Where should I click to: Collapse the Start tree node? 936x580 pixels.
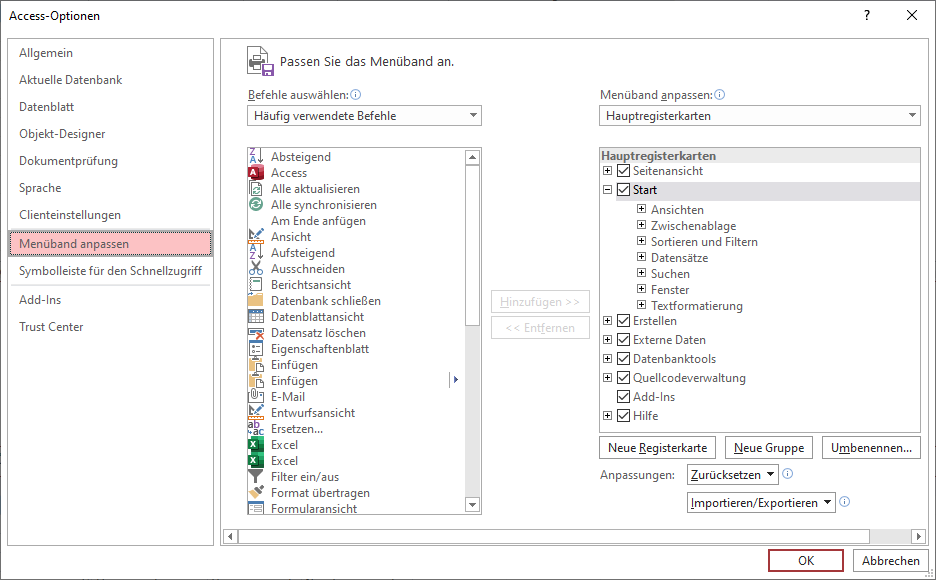coord(607,190)
